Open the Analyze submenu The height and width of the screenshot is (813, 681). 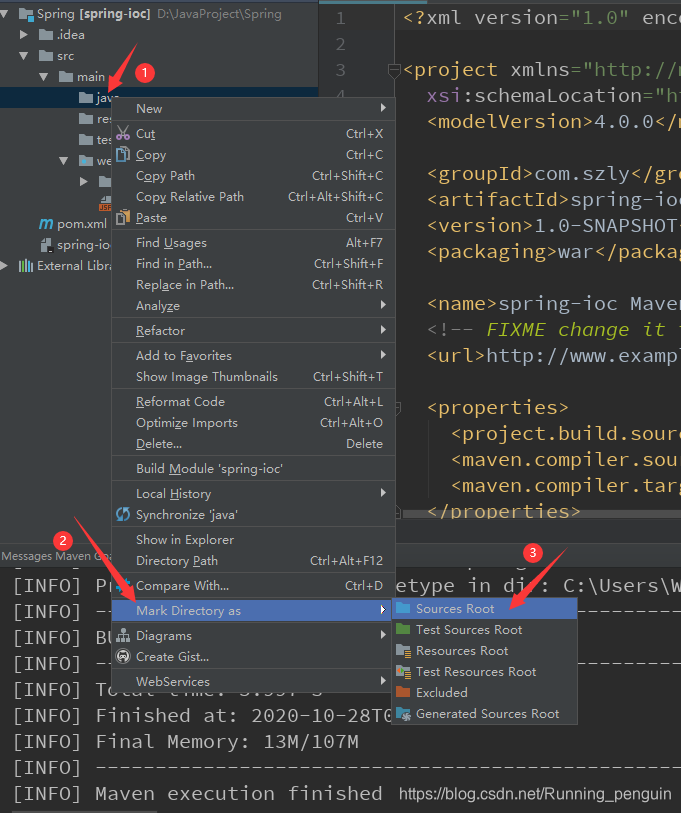[254, 305]
